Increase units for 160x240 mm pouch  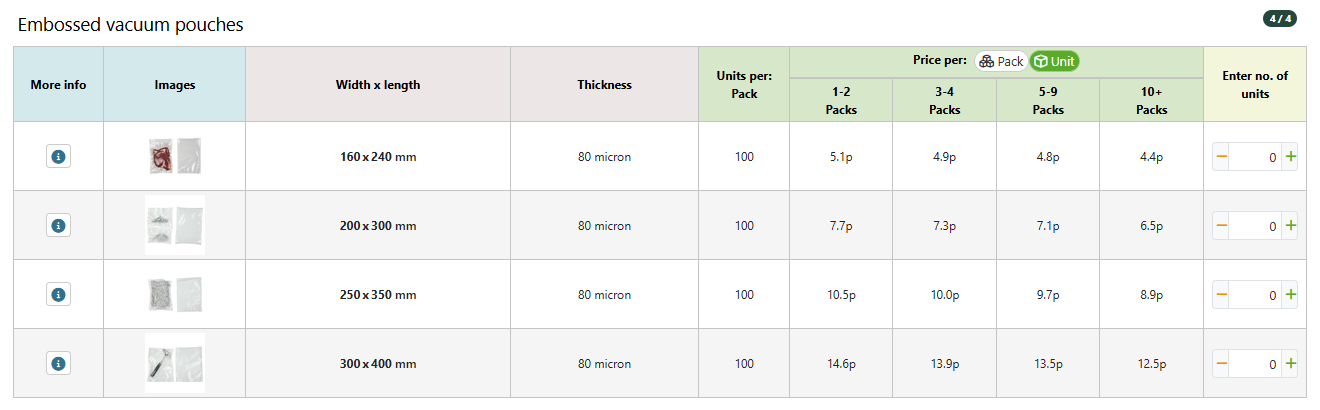point(1290,157)
